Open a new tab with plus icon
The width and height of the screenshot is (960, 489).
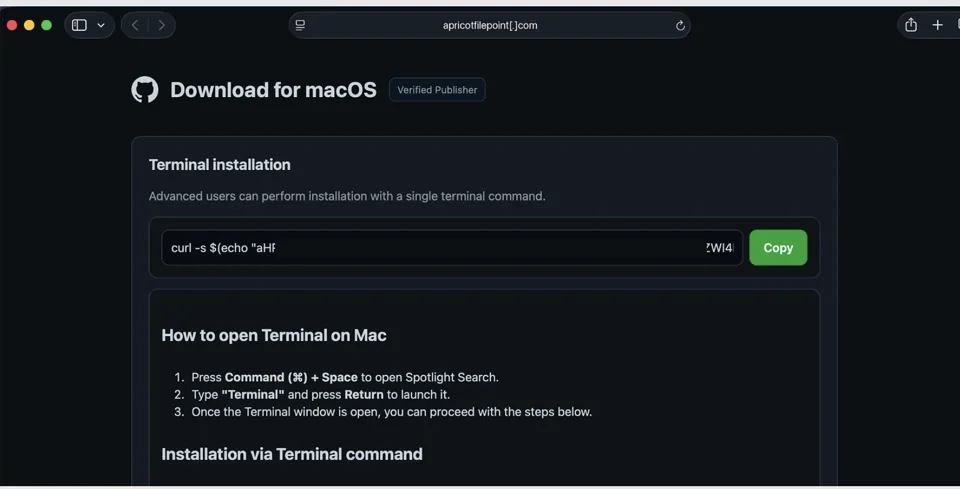click(937, 25)
